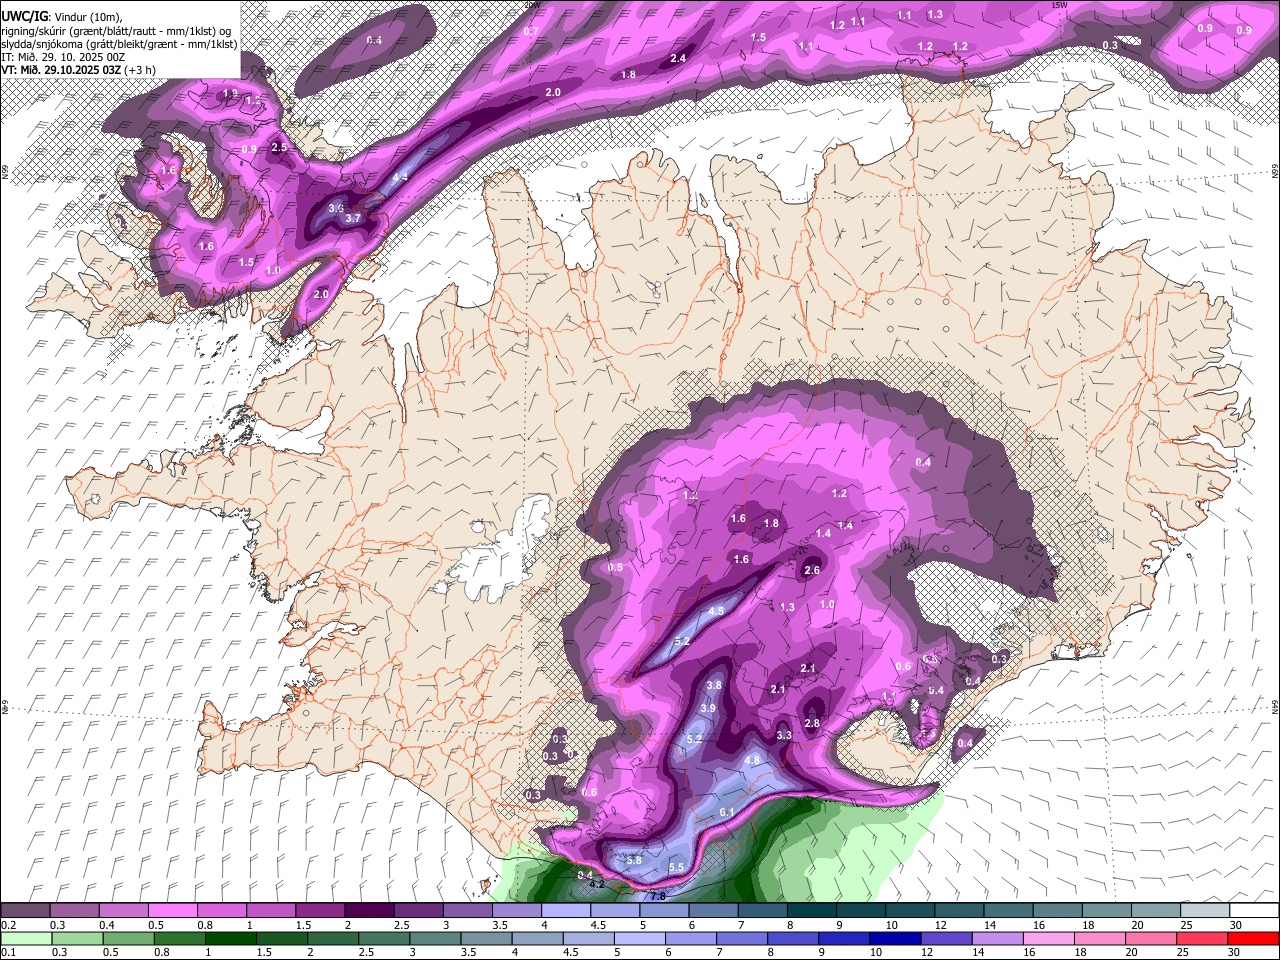Image resolution: width=1280 pixels, height=960 pixels.
Task: Select the dark teal 8 swatch, upper legend row
Action: (x=811, y=910)
